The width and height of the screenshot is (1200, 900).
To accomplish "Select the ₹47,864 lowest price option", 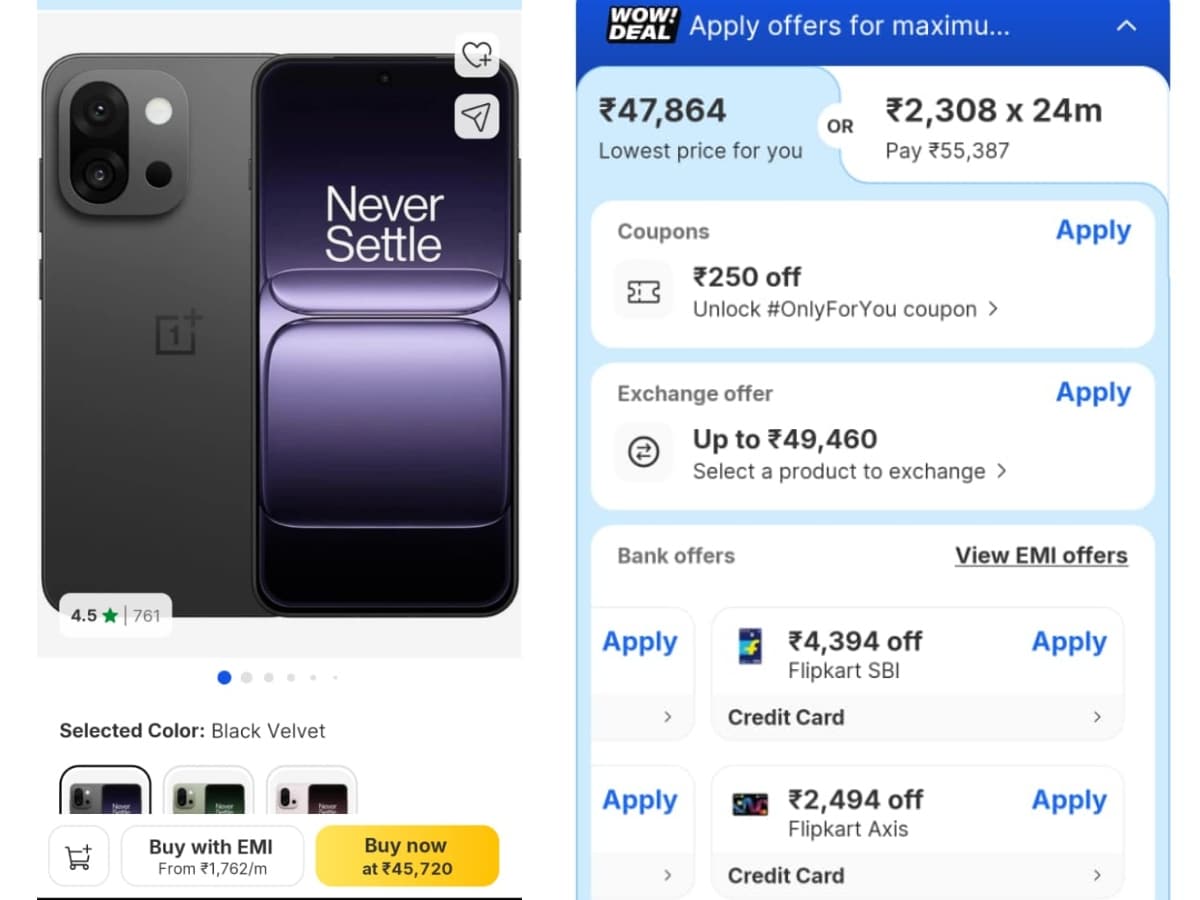I will tap(700, 127).
